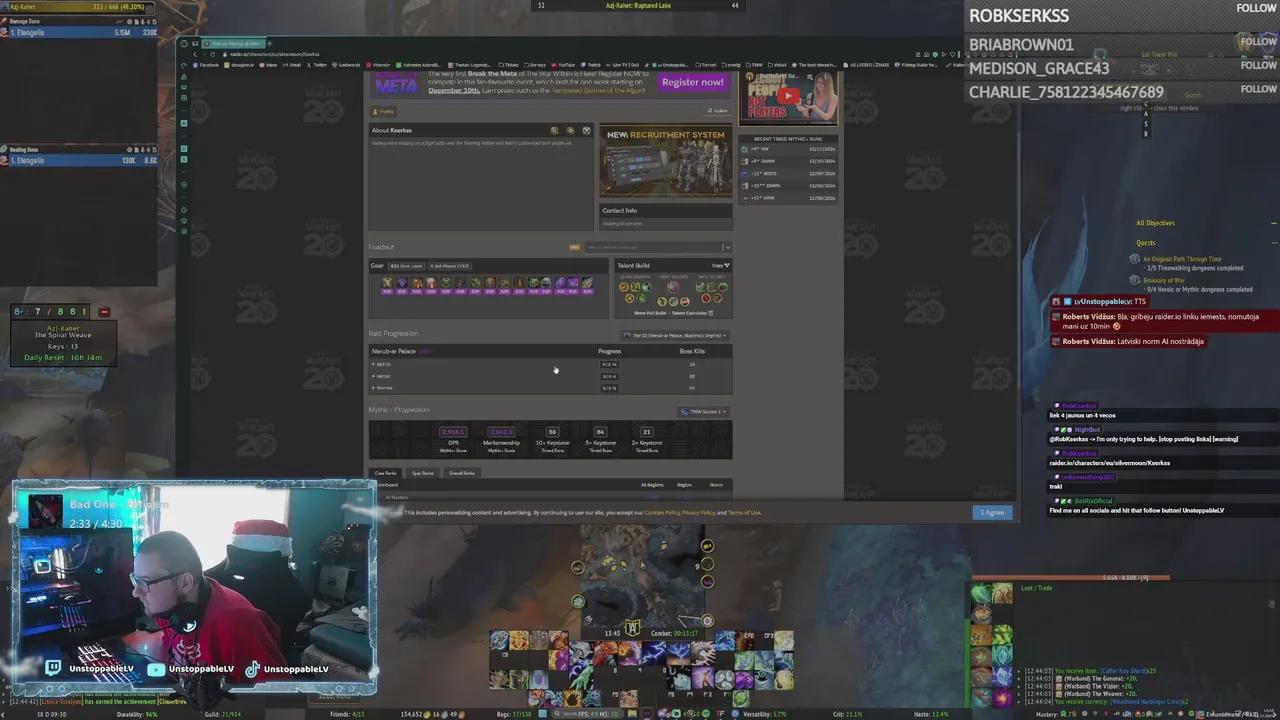Open the Terms of Use link

tap(744, 513)
